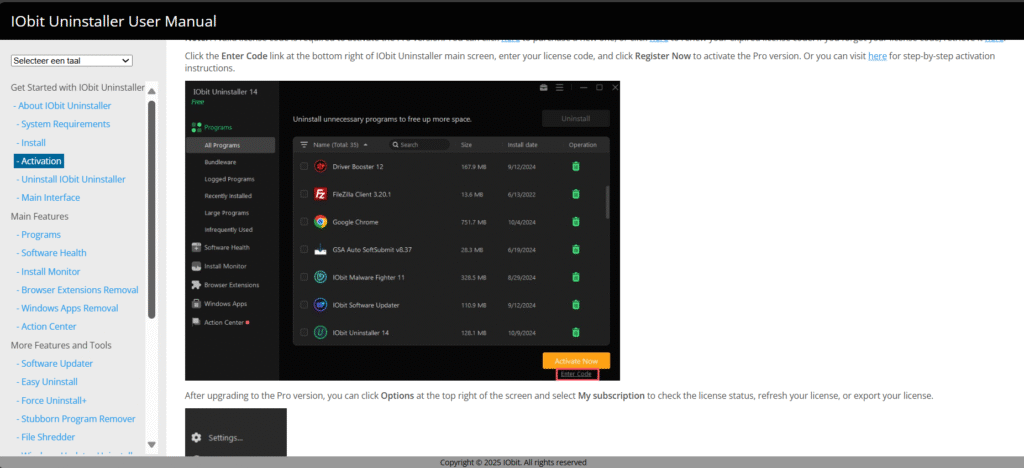Image resolution: width=1024 pixels, height=468 pixels.
Task: Tick the IObit Uninstaller 14 row checkbox
Action: [304, 332]
